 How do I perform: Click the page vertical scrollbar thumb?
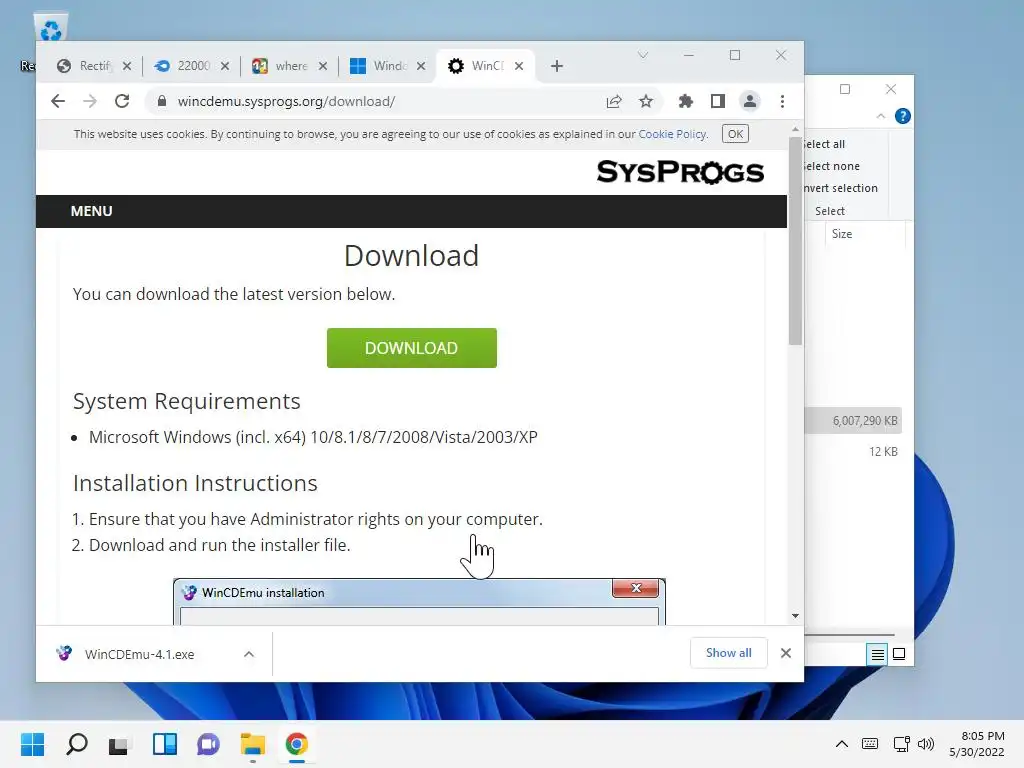(795, 240)
